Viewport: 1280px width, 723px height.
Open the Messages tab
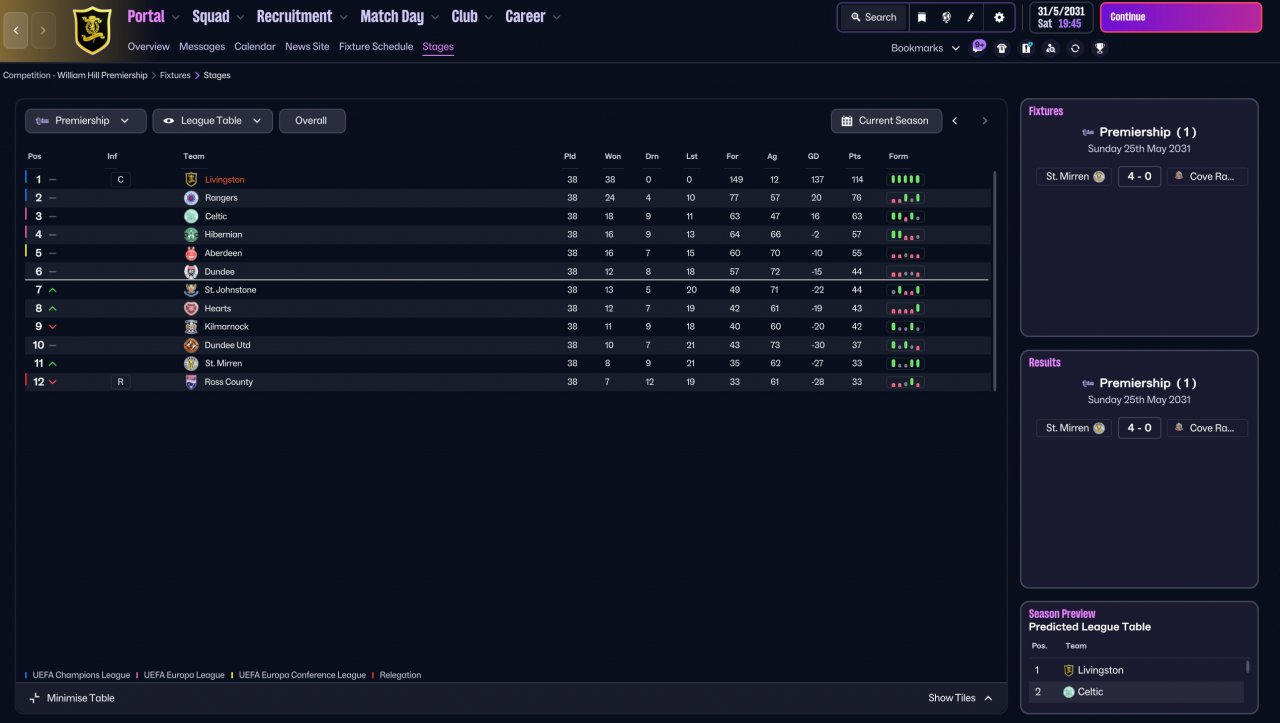[x=202, y=47]
